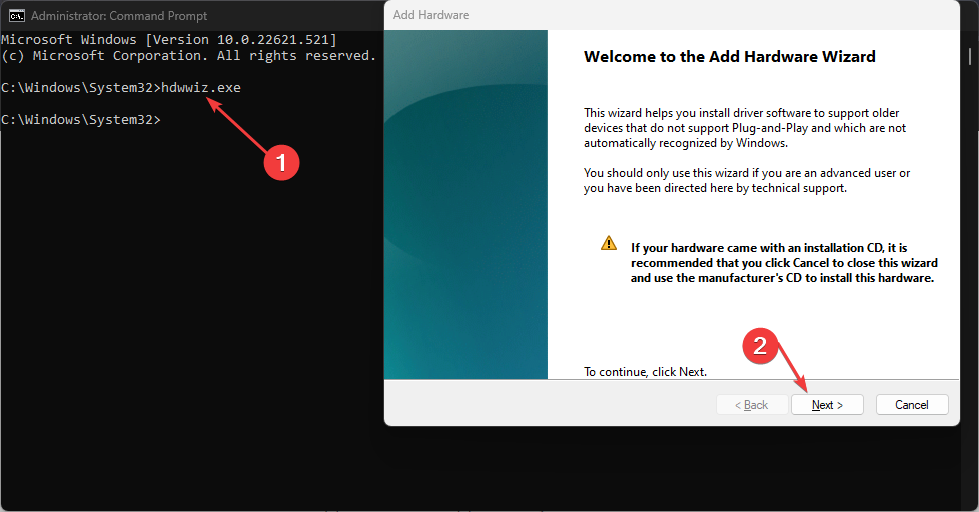The image size is (979, 512).
Task: Click the Microsoft Corporation copyright line
Action: point(188,56)
